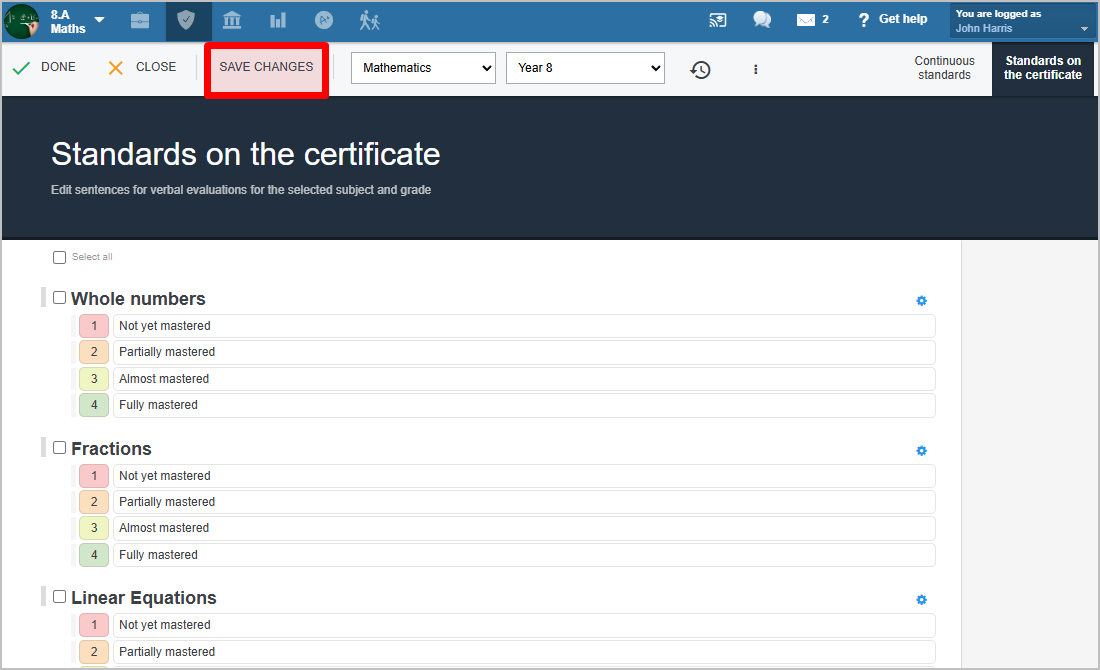Image resolution: width=1100 pixels, height=670 pixels.
Task: Click the shield checkmark icon in navigation
Action: pyautogui.click(x=186, y=20)
